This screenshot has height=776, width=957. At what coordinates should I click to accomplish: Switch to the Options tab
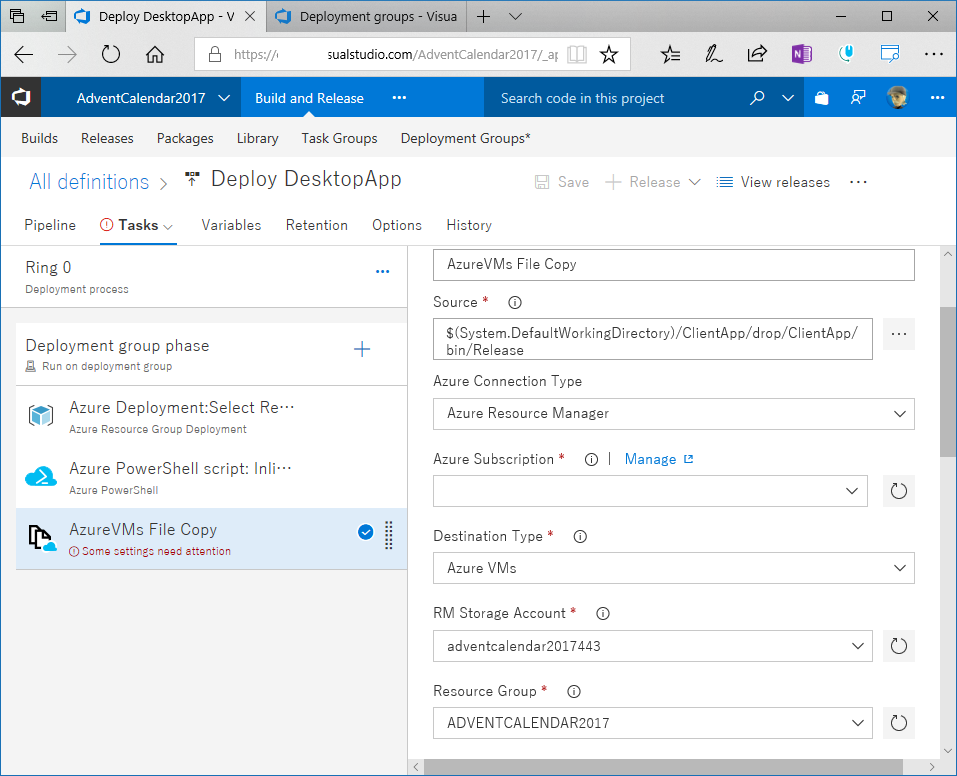click(x=397, y=225)
